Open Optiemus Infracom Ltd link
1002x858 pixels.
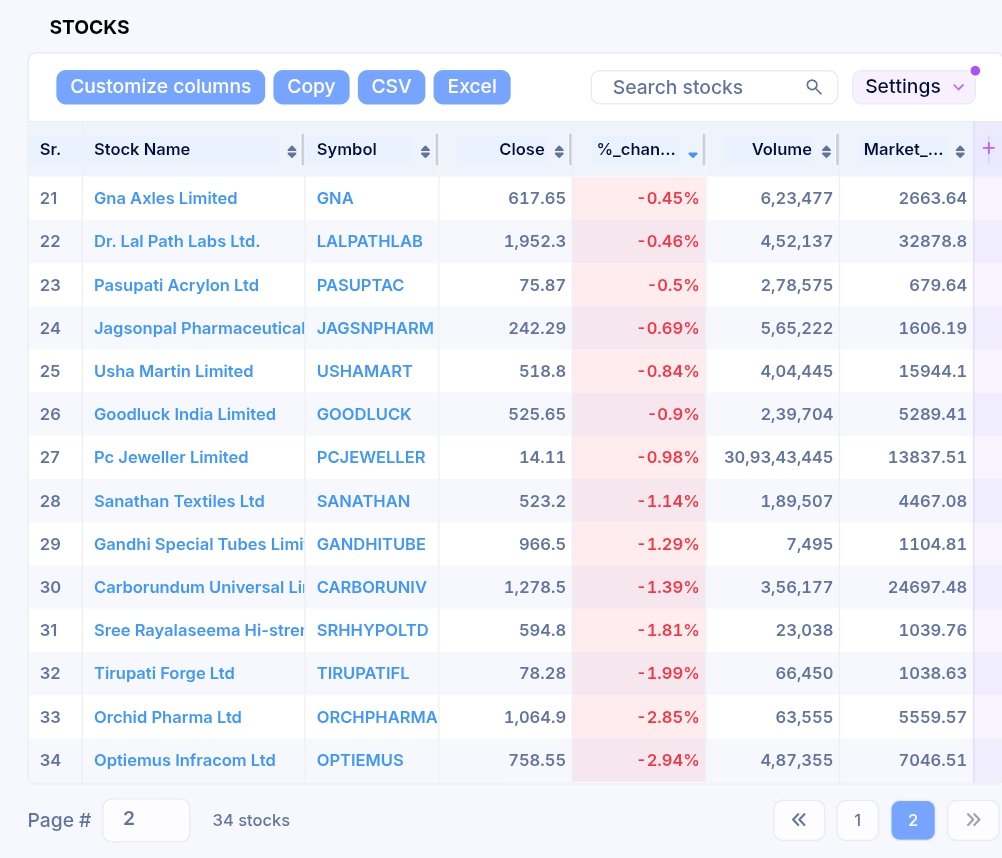click(x=185, y=760)
